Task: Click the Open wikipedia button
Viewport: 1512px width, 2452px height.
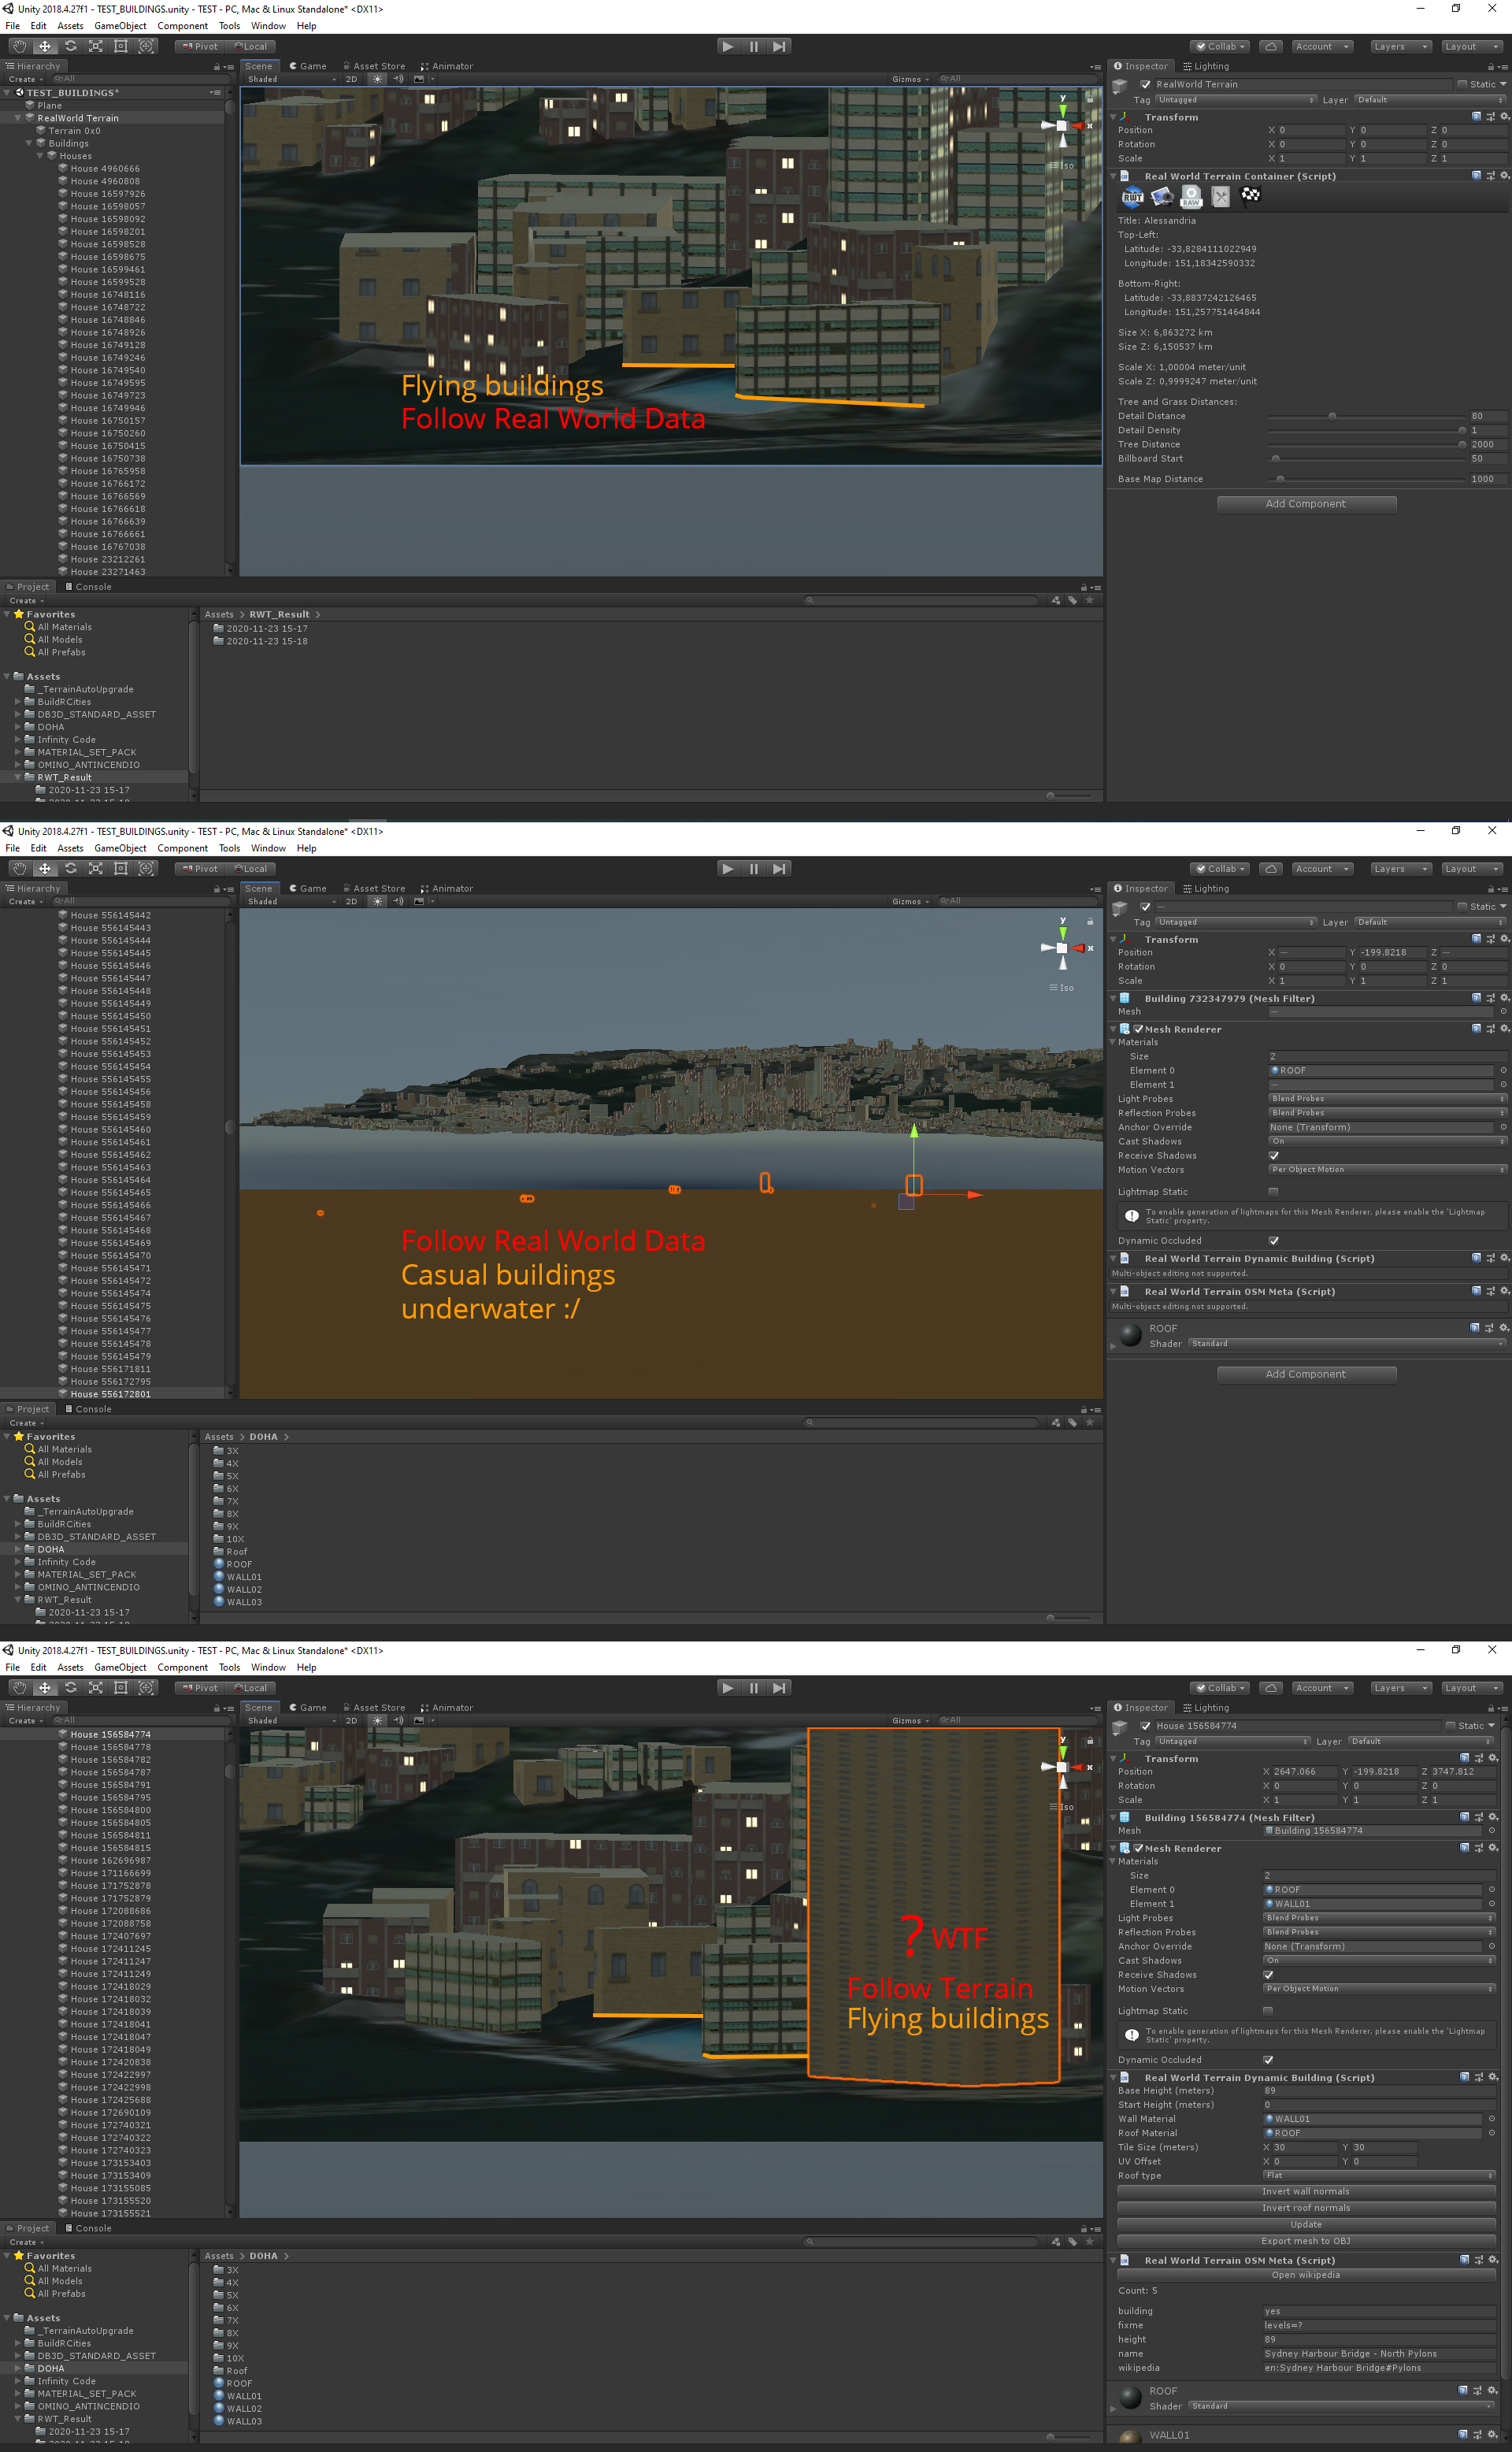Action: 1306,2275
